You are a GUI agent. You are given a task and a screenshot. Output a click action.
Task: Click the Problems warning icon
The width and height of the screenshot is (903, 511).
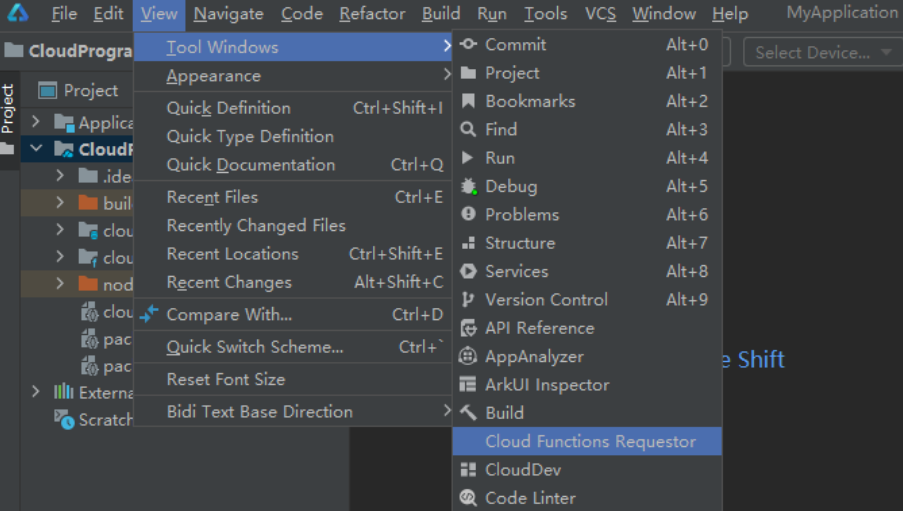[x=468, y=214]
